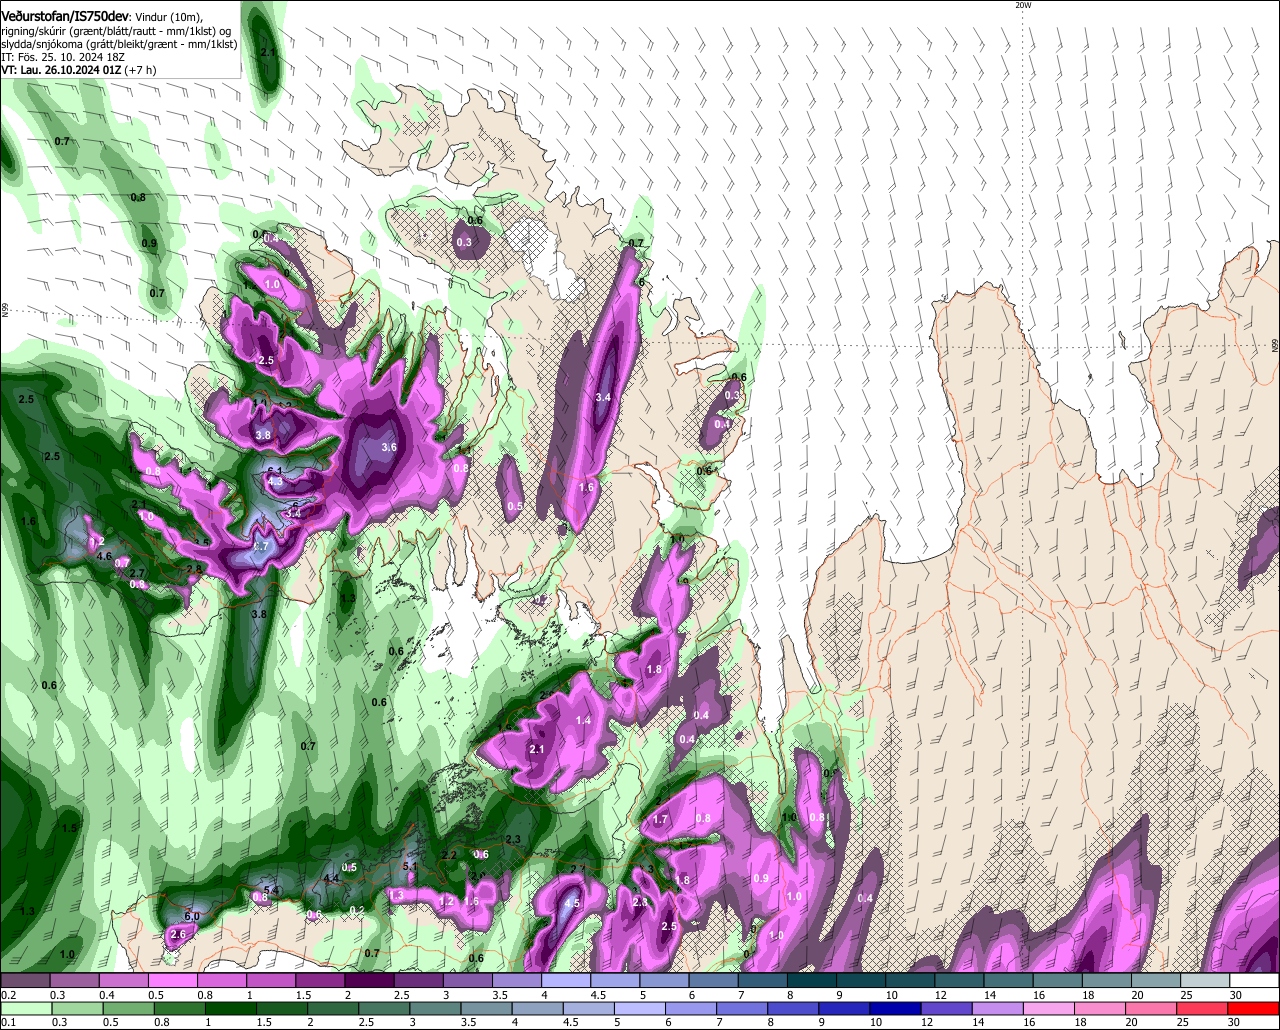Click the lavender 14 rain legend swatch
This screenshot has width=1280, height=1030.
click(x=996, y=1007)
